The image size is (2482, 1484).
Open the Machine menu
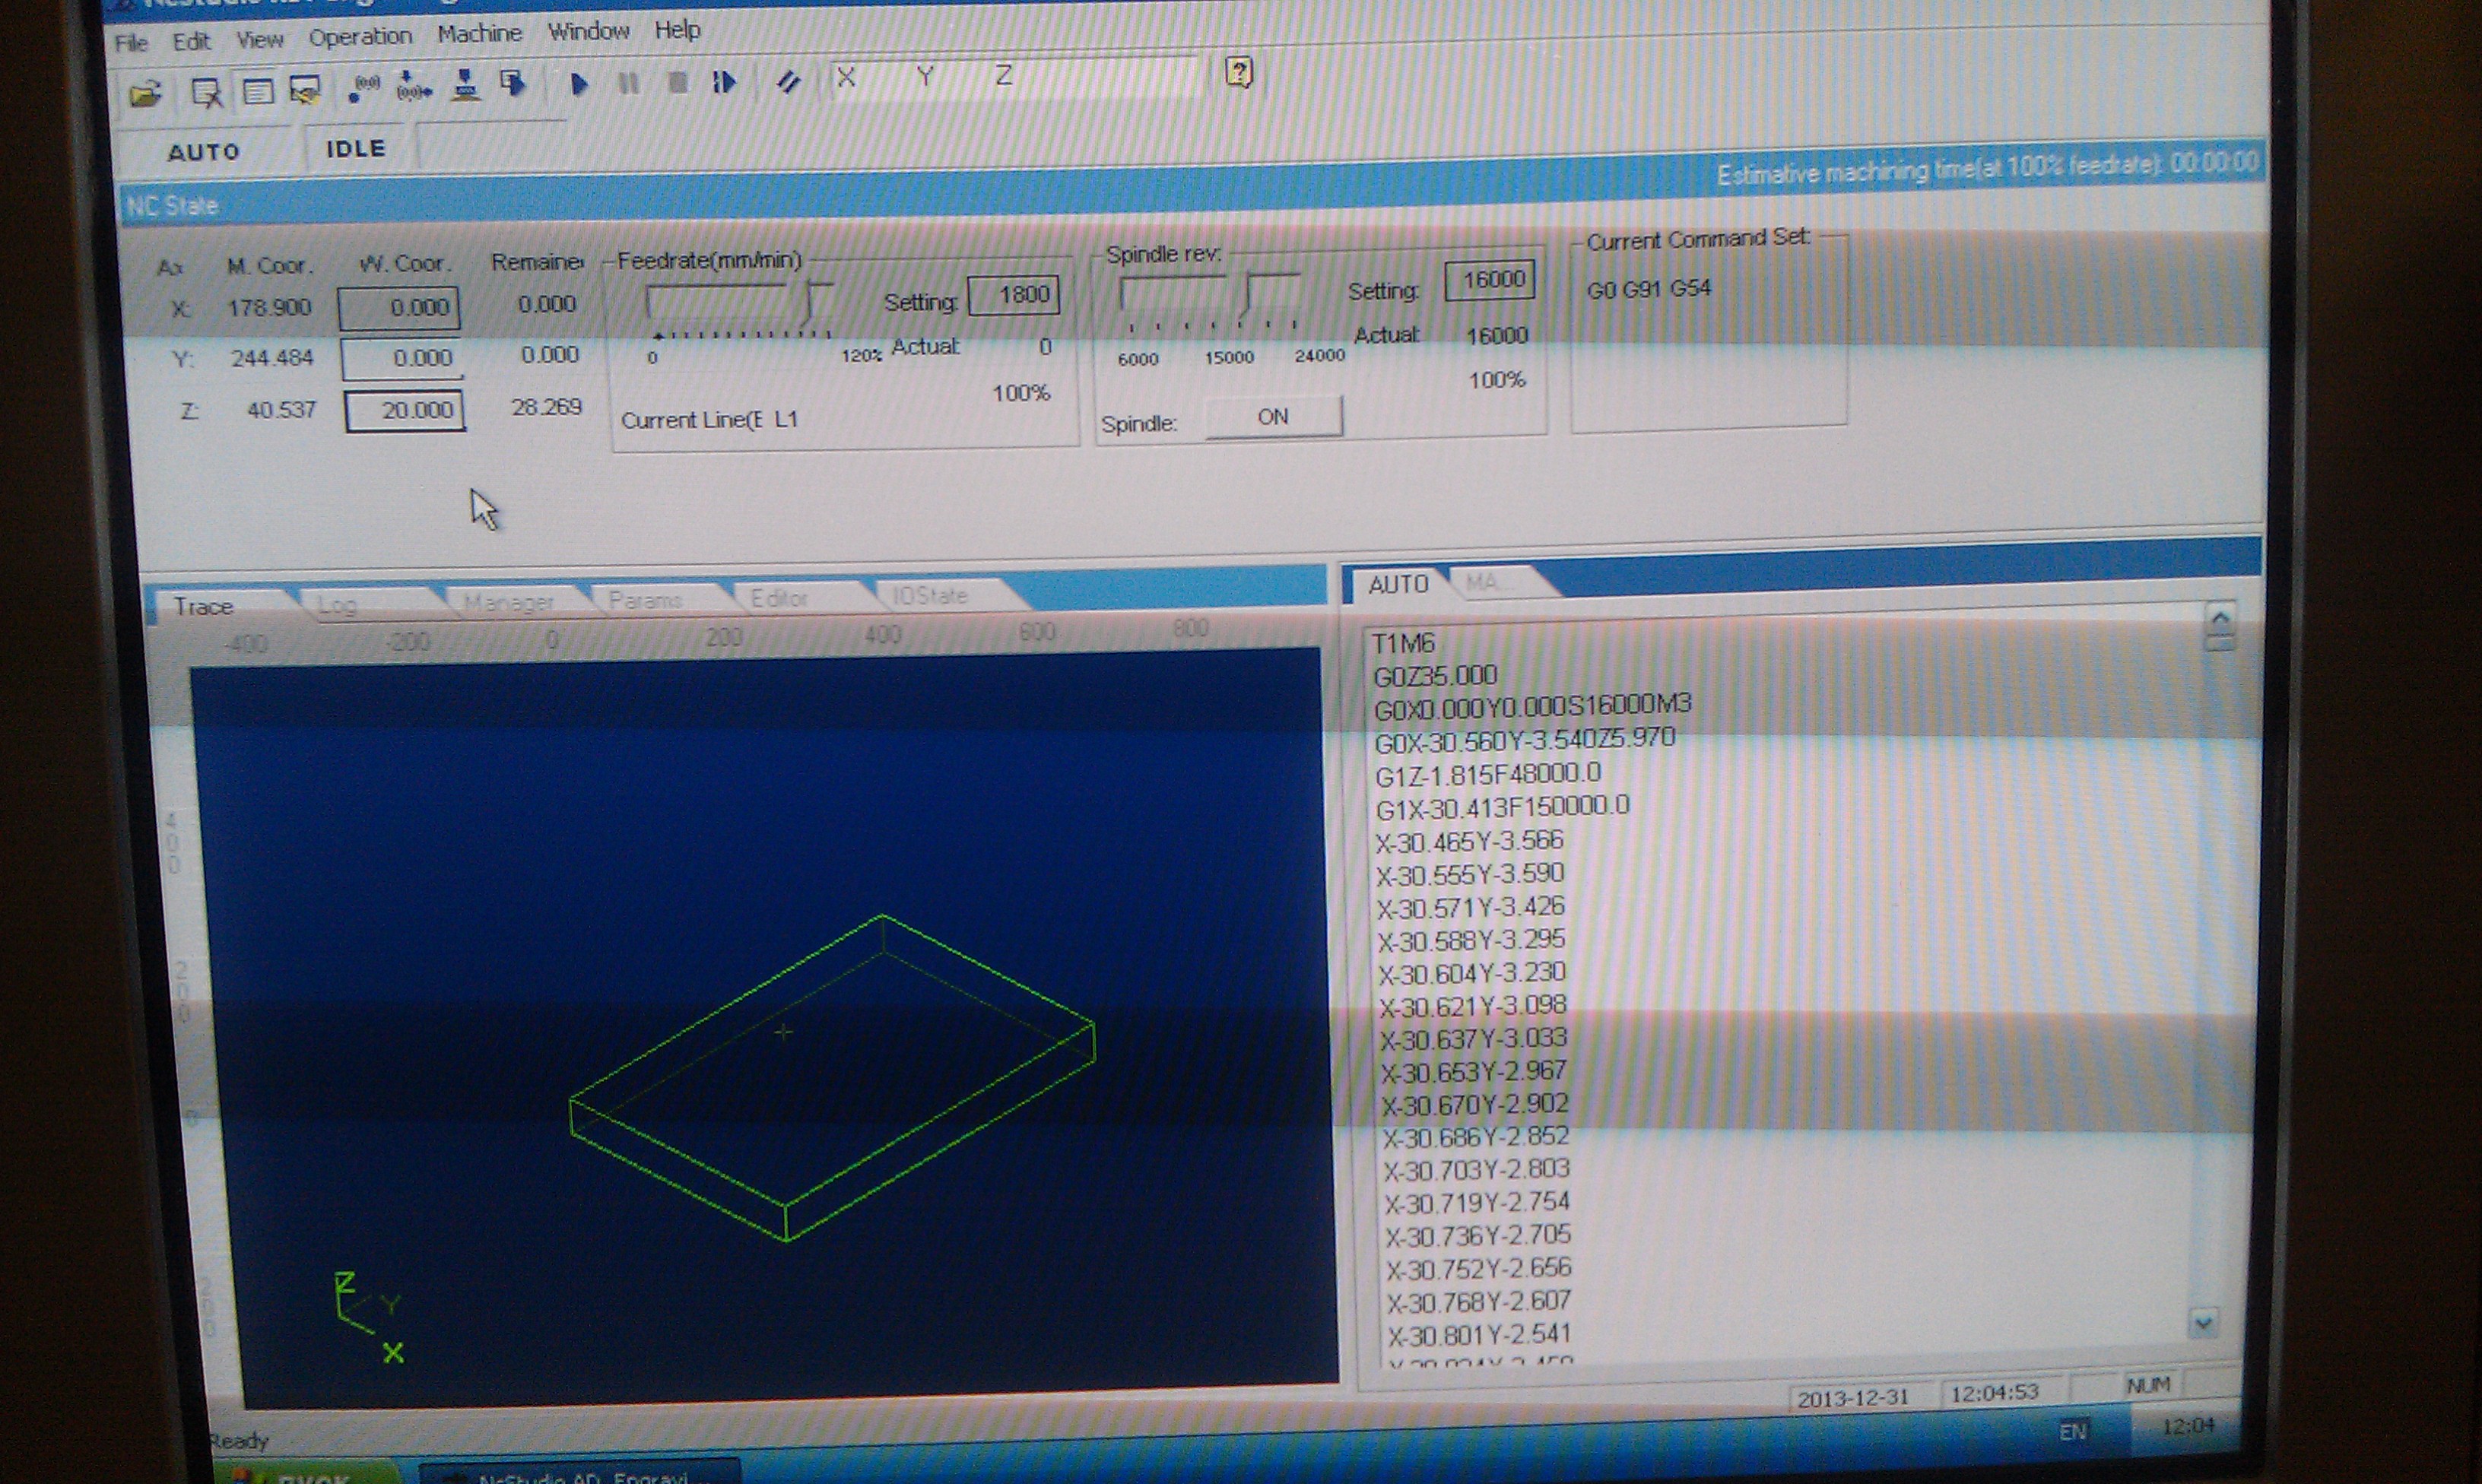tap(479, 34)
